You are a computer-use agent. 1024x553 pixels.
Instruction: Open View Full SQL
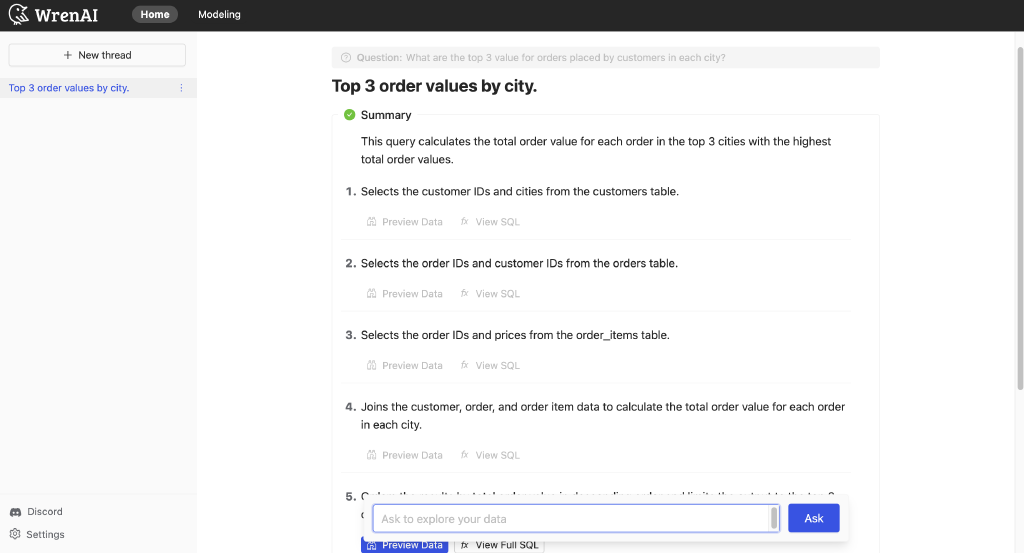(x=499, y=546)
